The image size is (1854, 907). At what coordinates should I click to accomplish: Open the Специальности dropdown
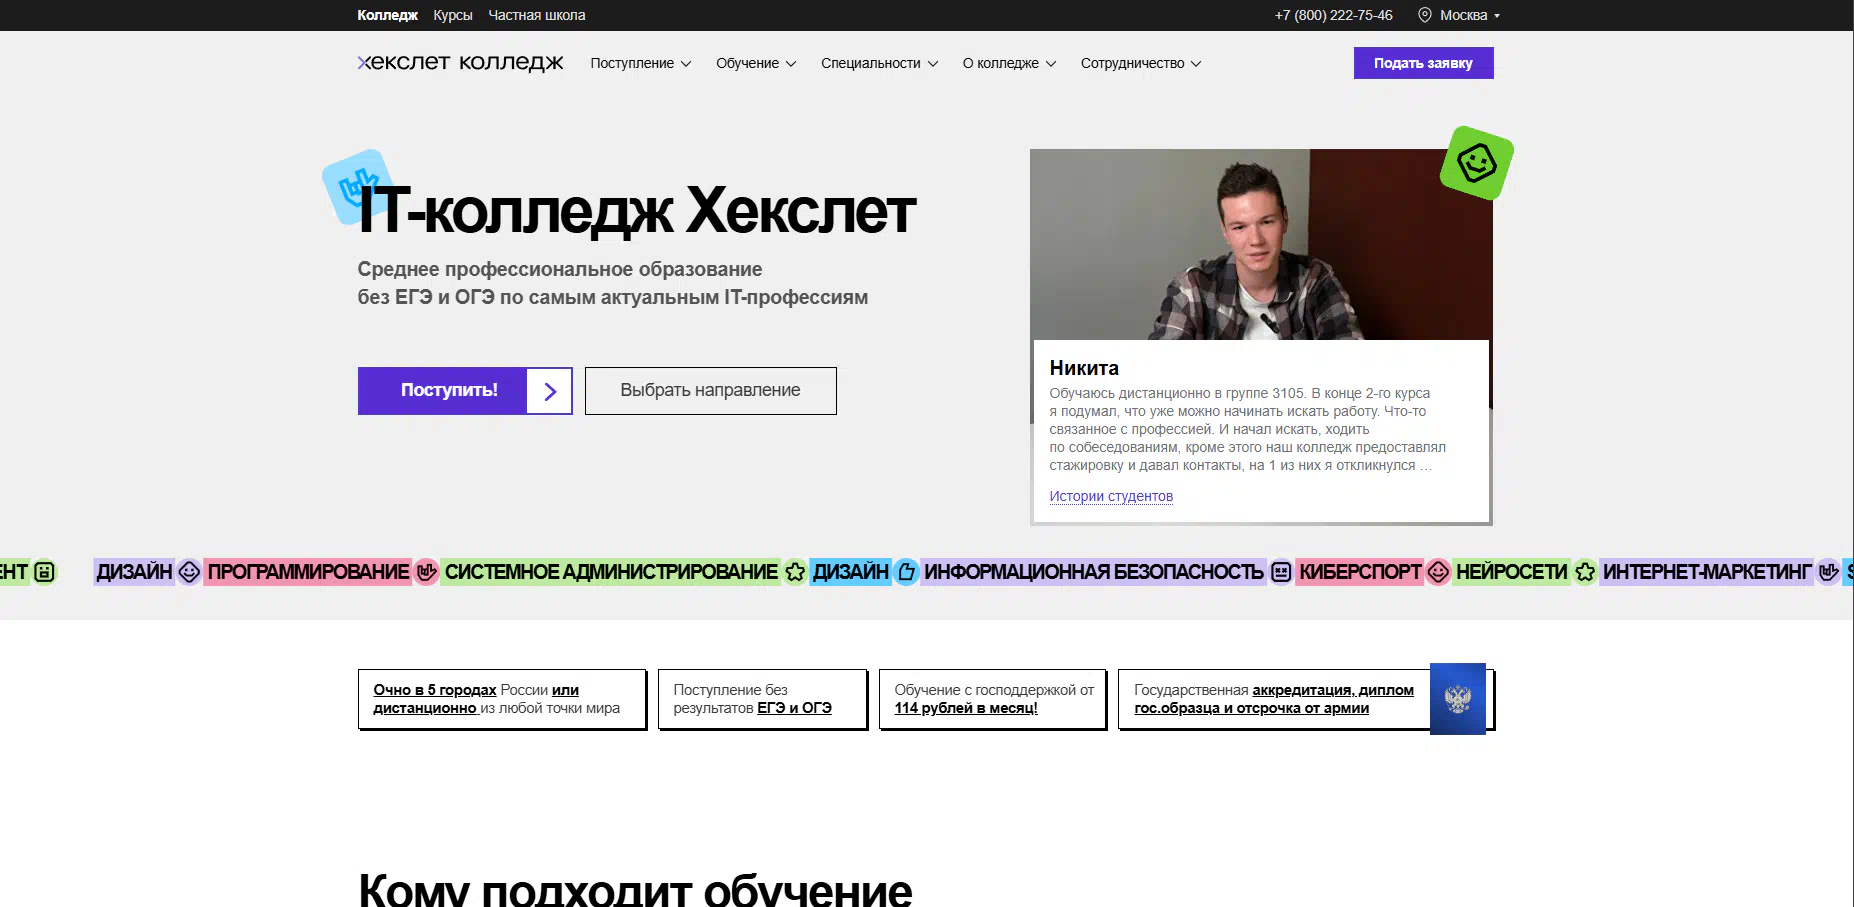(x=880, y=63)
